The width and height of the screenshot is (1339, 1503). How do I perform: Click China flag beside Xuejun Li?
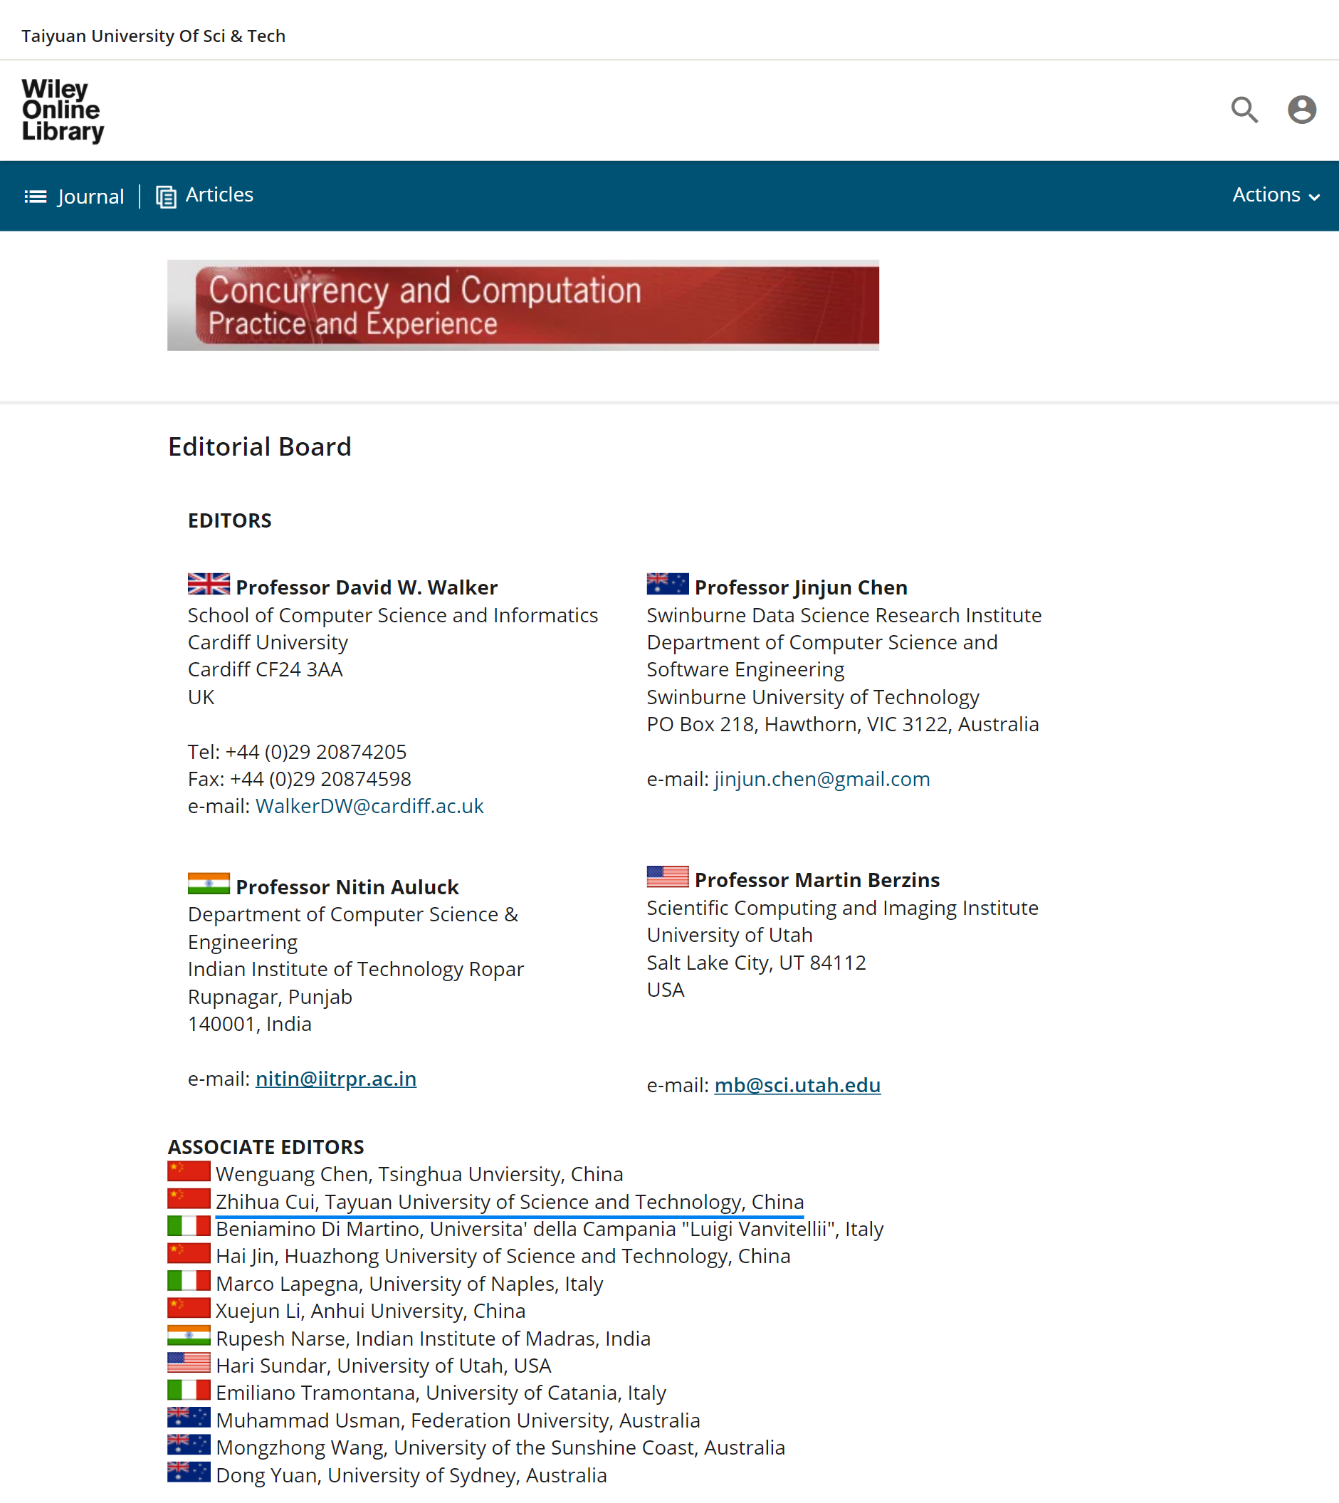click(189, 1308)
